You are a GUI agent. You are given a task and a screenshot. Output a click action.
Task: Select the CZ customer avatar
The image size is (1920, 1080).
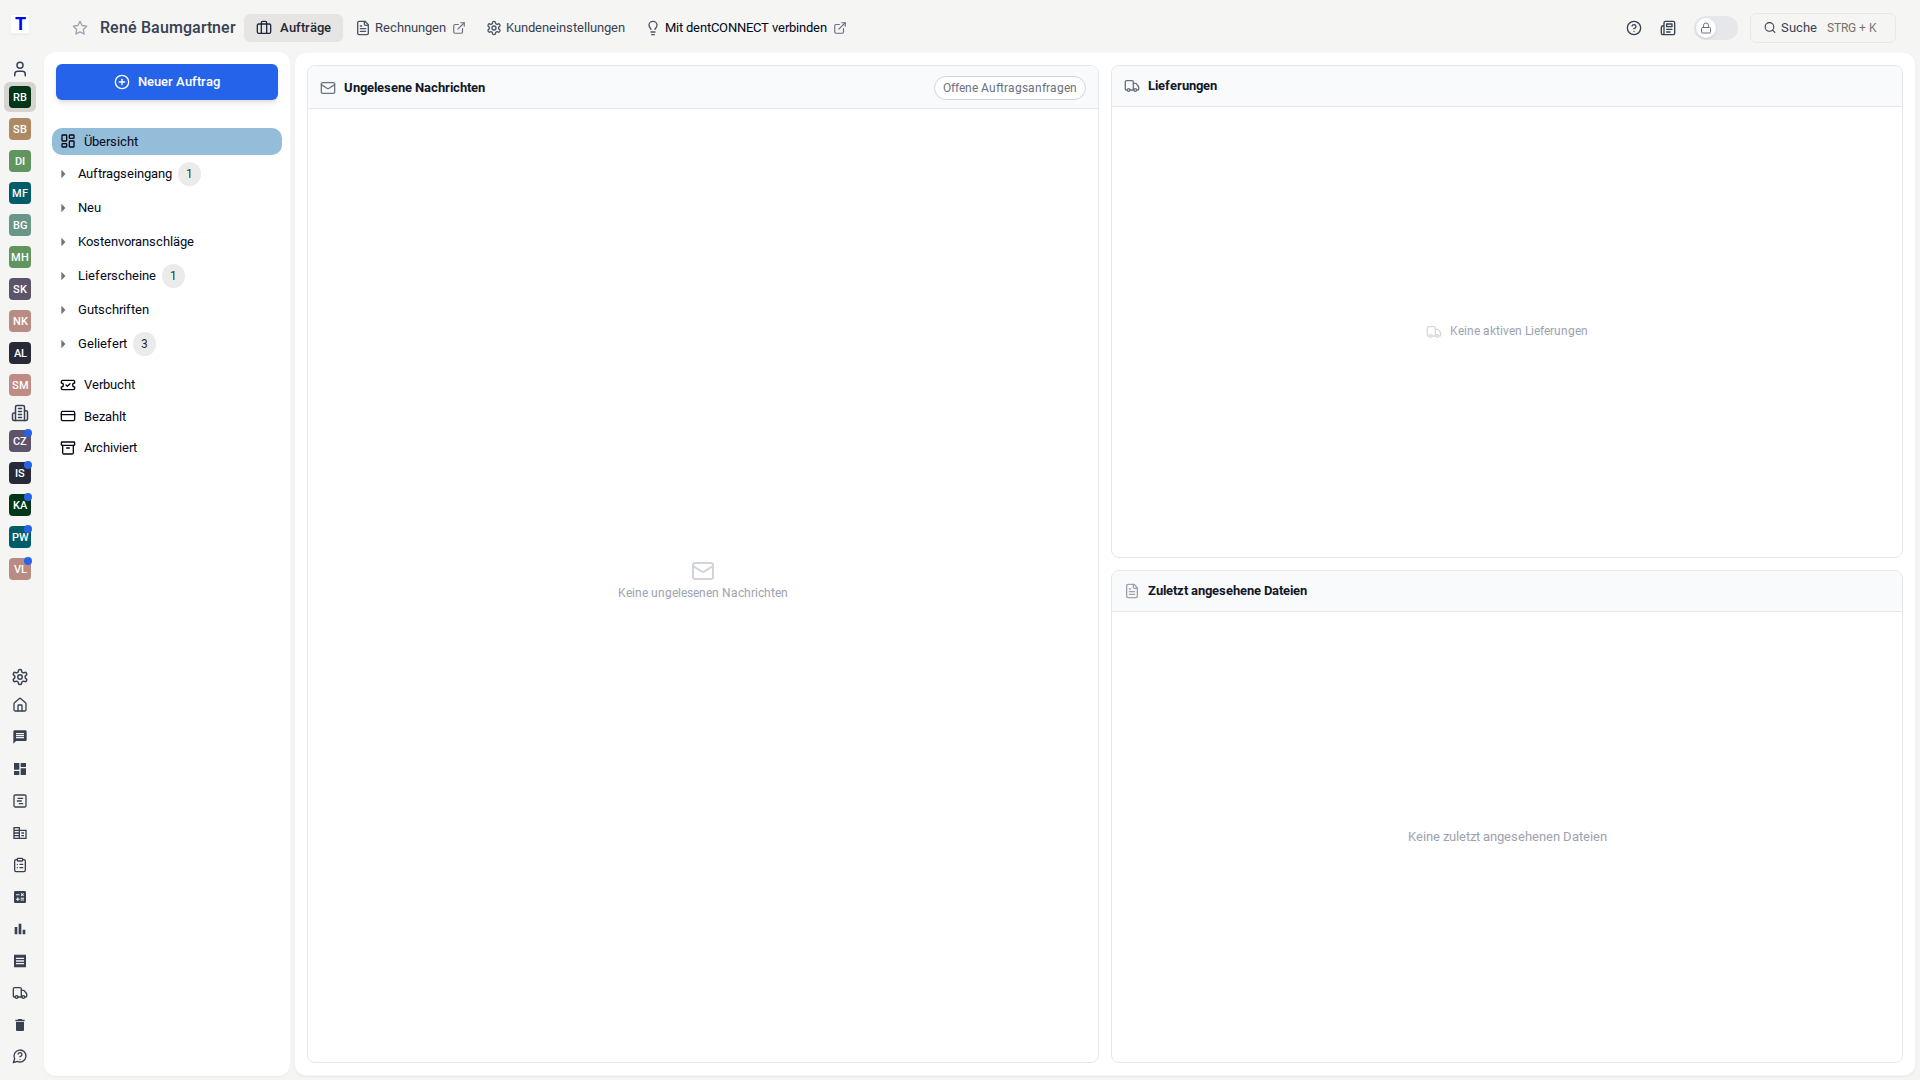click(x=20, y=441)
